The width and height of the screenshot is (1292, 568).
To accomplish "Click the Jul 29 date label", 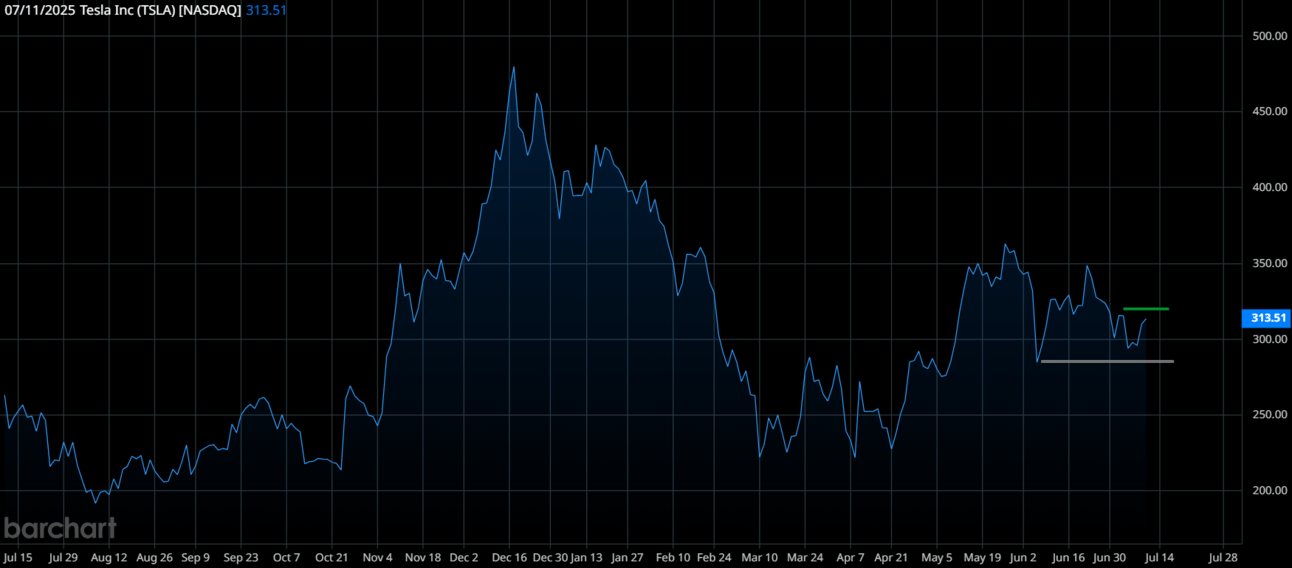I will point(63,557).
